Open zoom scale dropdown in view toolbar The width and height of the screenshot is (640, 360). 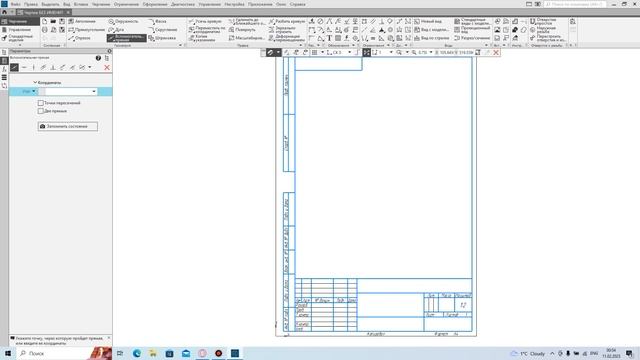pos(431,52)
